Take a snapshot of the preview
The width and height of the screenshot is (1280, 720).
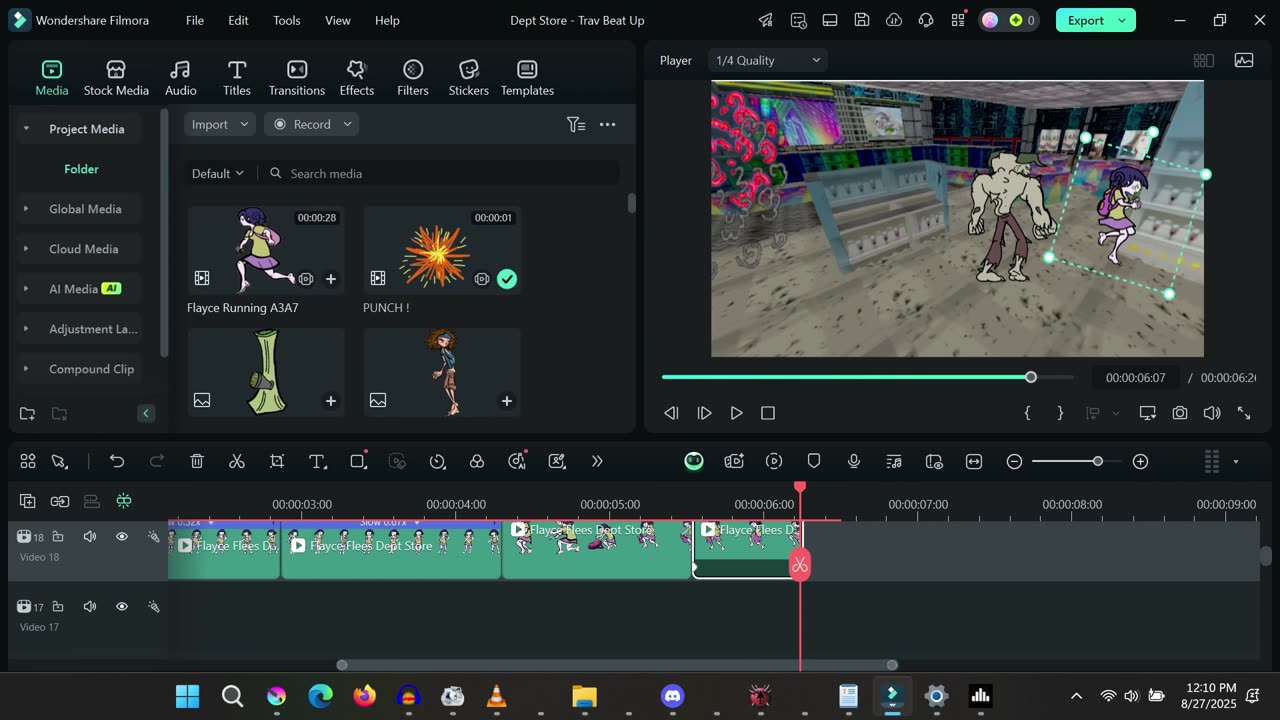click(x=1180, y=413)
